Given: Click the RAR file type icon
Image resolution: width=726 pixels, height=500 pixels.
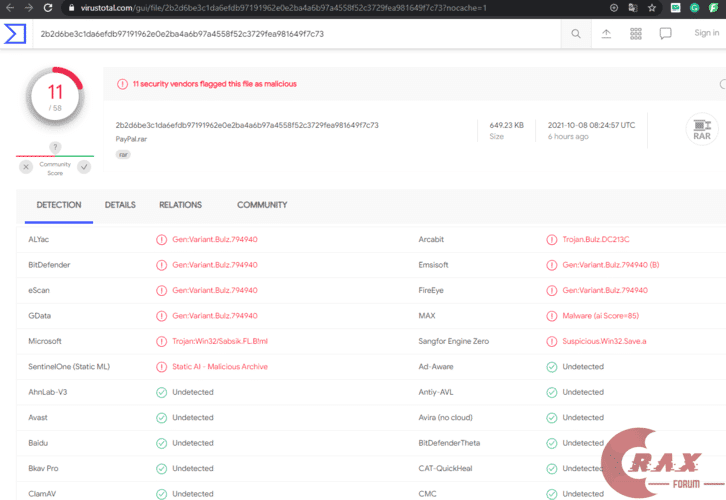Looking at the screenshot, I should tap(702, 130).
